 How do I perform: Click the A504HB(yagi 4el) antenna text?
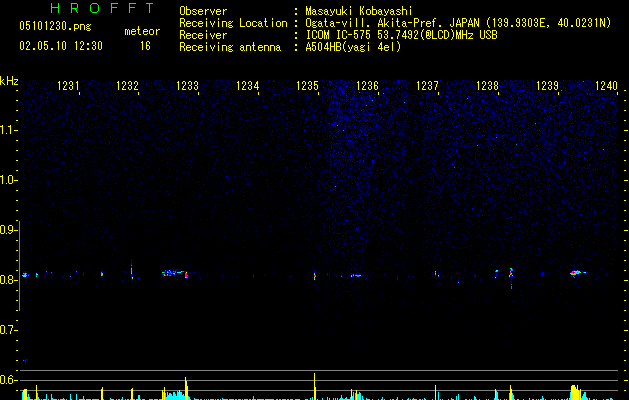pyautogui.click(x=353, y=47)
